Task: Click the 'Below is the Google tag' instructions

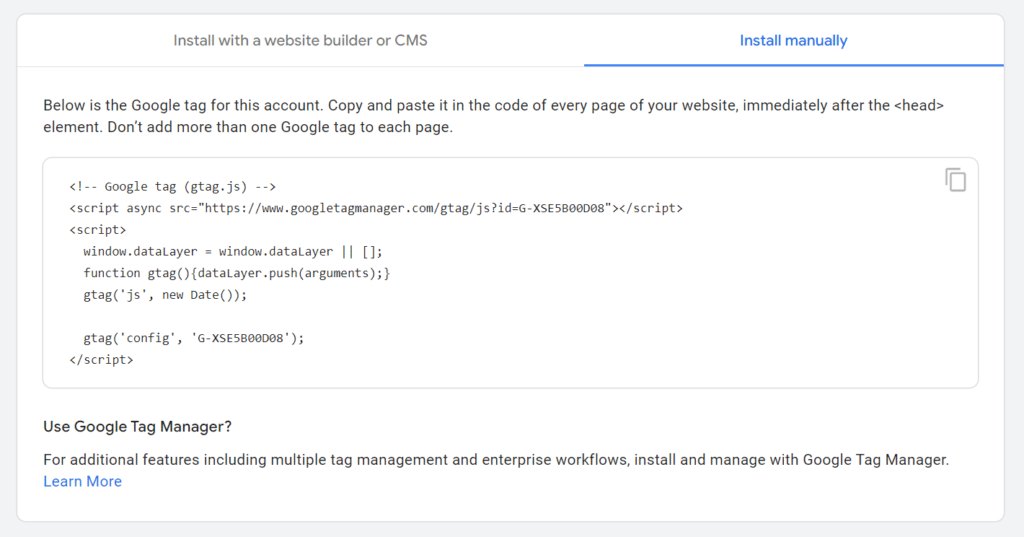Action: (x=494, y=116)
